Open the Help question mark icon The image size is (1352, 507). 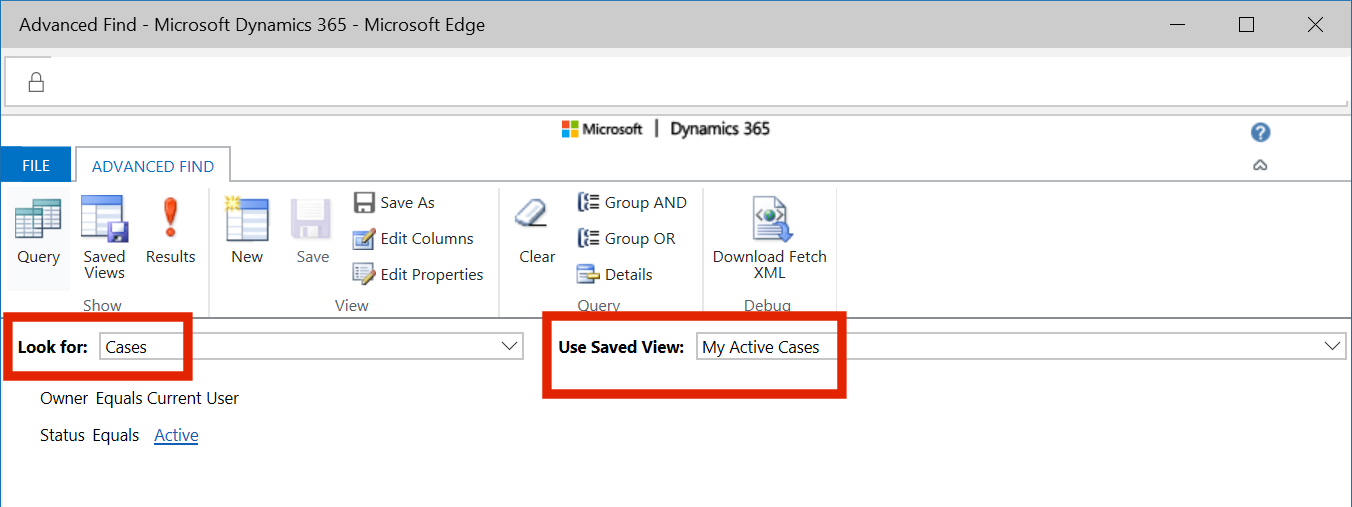pos(1260,132)
